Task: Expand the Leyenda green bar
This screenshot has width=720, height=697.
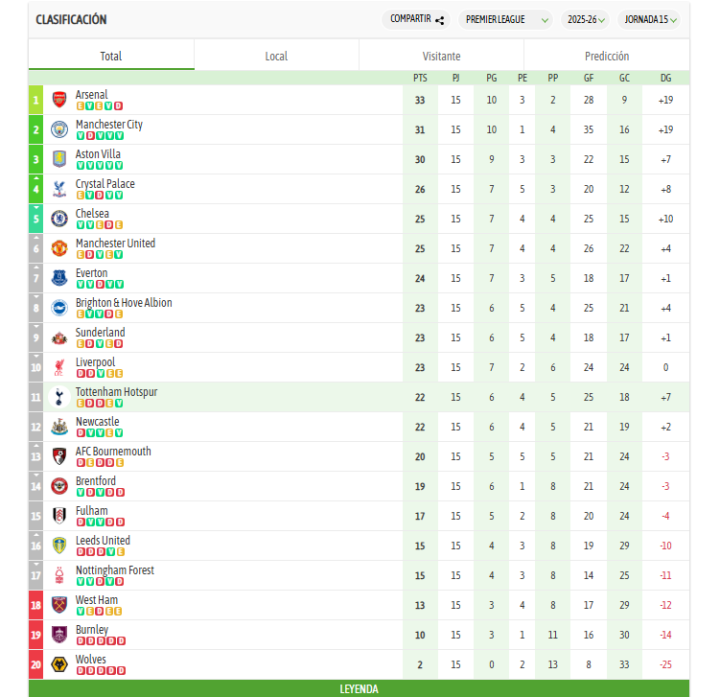Action: coord(359,689)
